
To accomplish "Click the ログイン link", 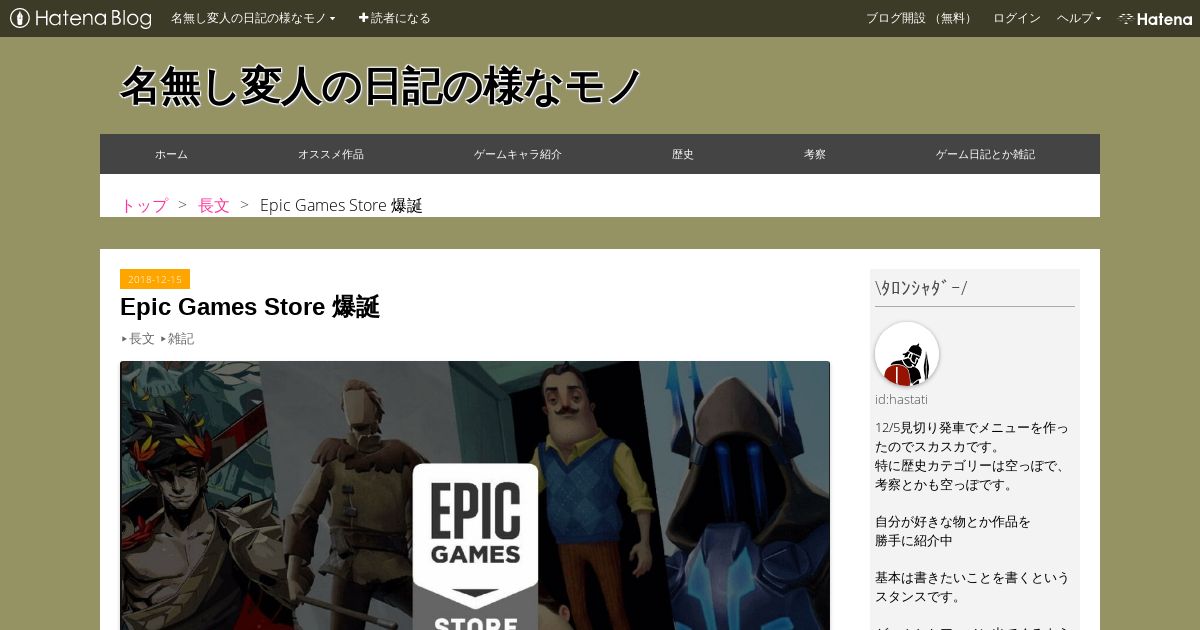I will [x=1016, y=18].
